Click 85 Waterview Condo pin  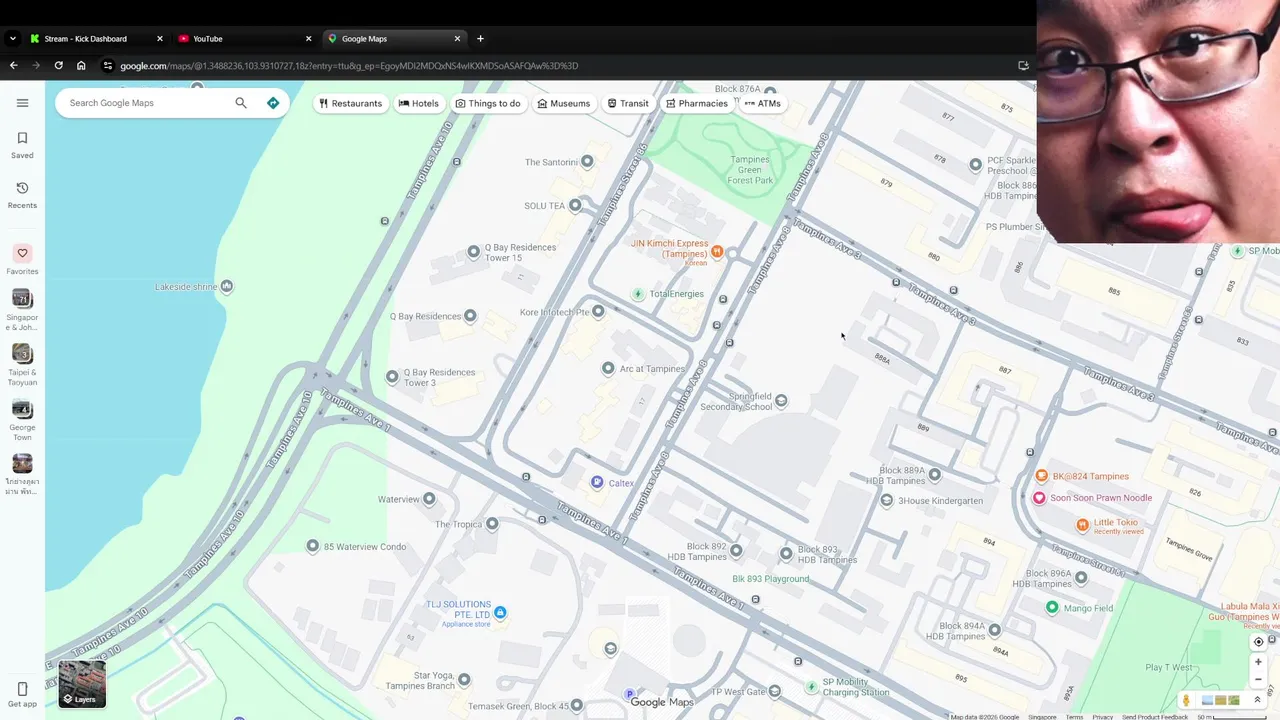click(313, 547)
